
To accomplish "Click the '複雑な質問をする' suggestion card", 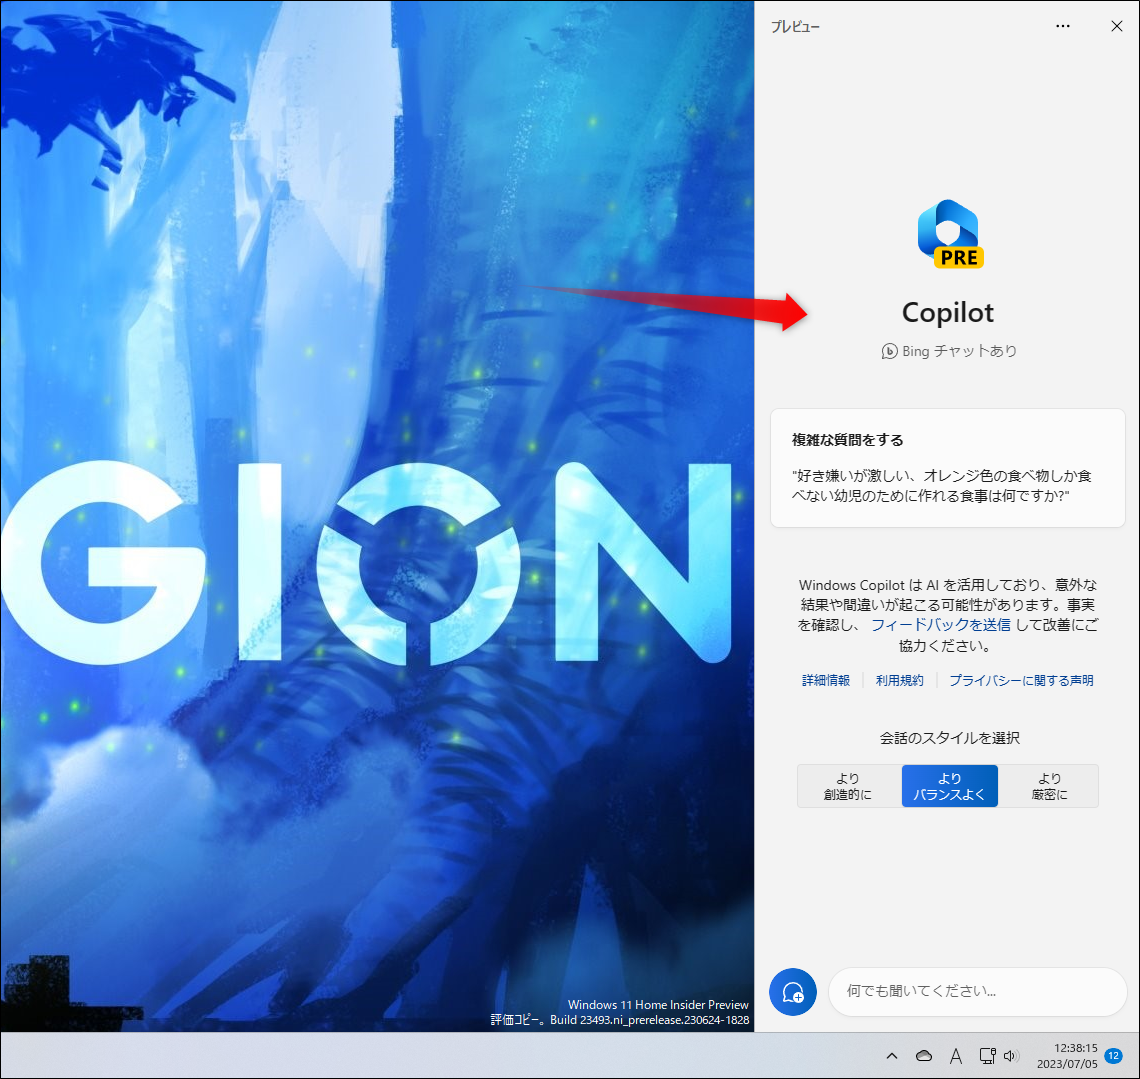I will (947, 468).
